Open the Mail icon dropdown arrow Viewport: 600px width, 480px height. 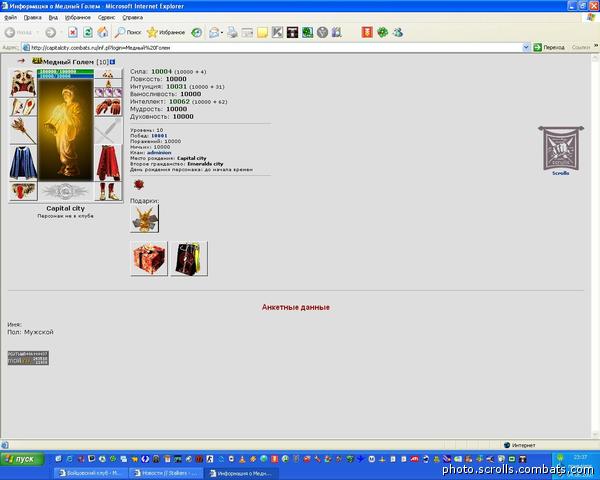(x=222, y=33)
